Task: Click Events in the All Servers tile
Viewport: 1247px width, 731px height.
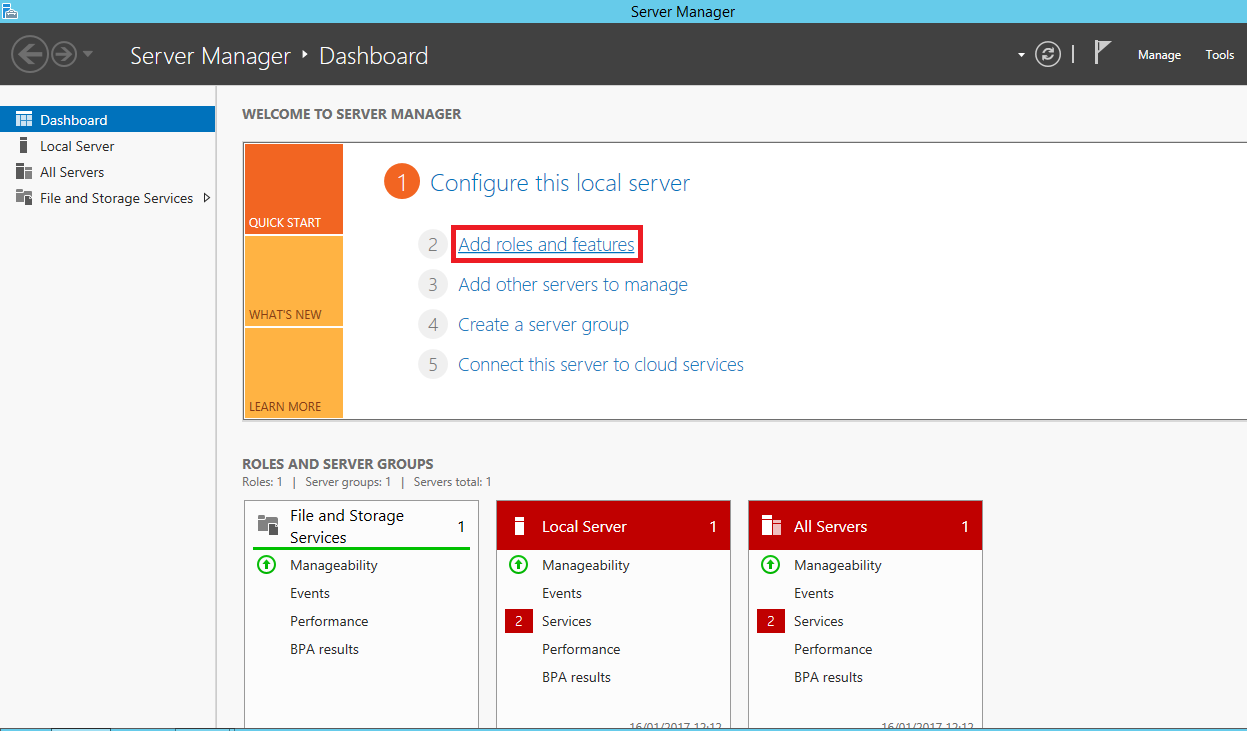Action: point(814,593)
